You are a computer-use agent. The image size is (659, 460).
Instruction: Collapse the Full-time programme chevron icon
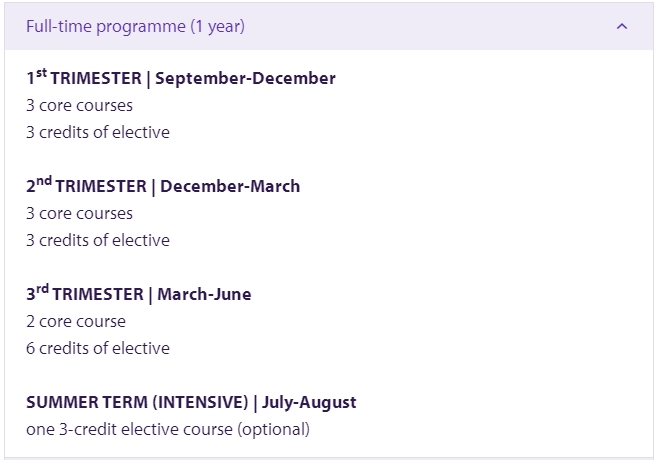(x=622, y=26)
